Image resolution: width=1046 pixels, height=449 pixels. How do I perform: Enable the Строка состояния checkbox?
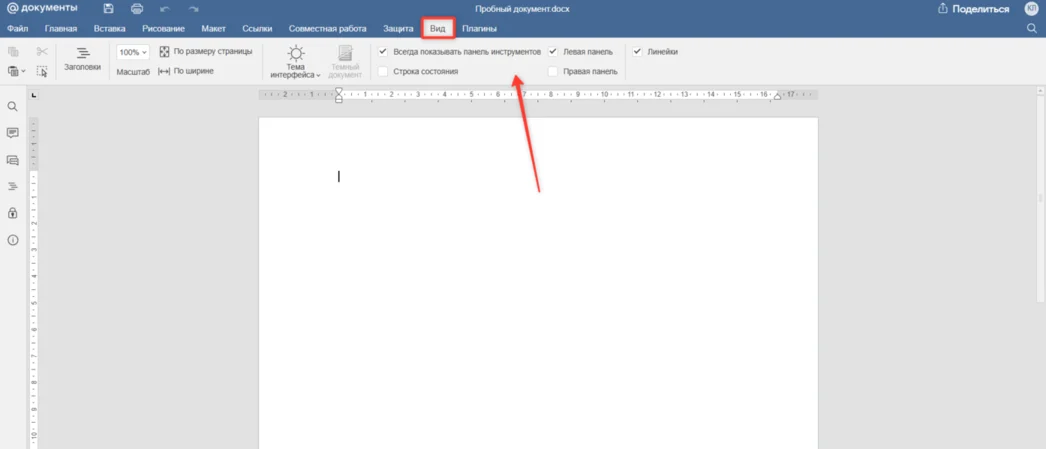tap(383, 71)
